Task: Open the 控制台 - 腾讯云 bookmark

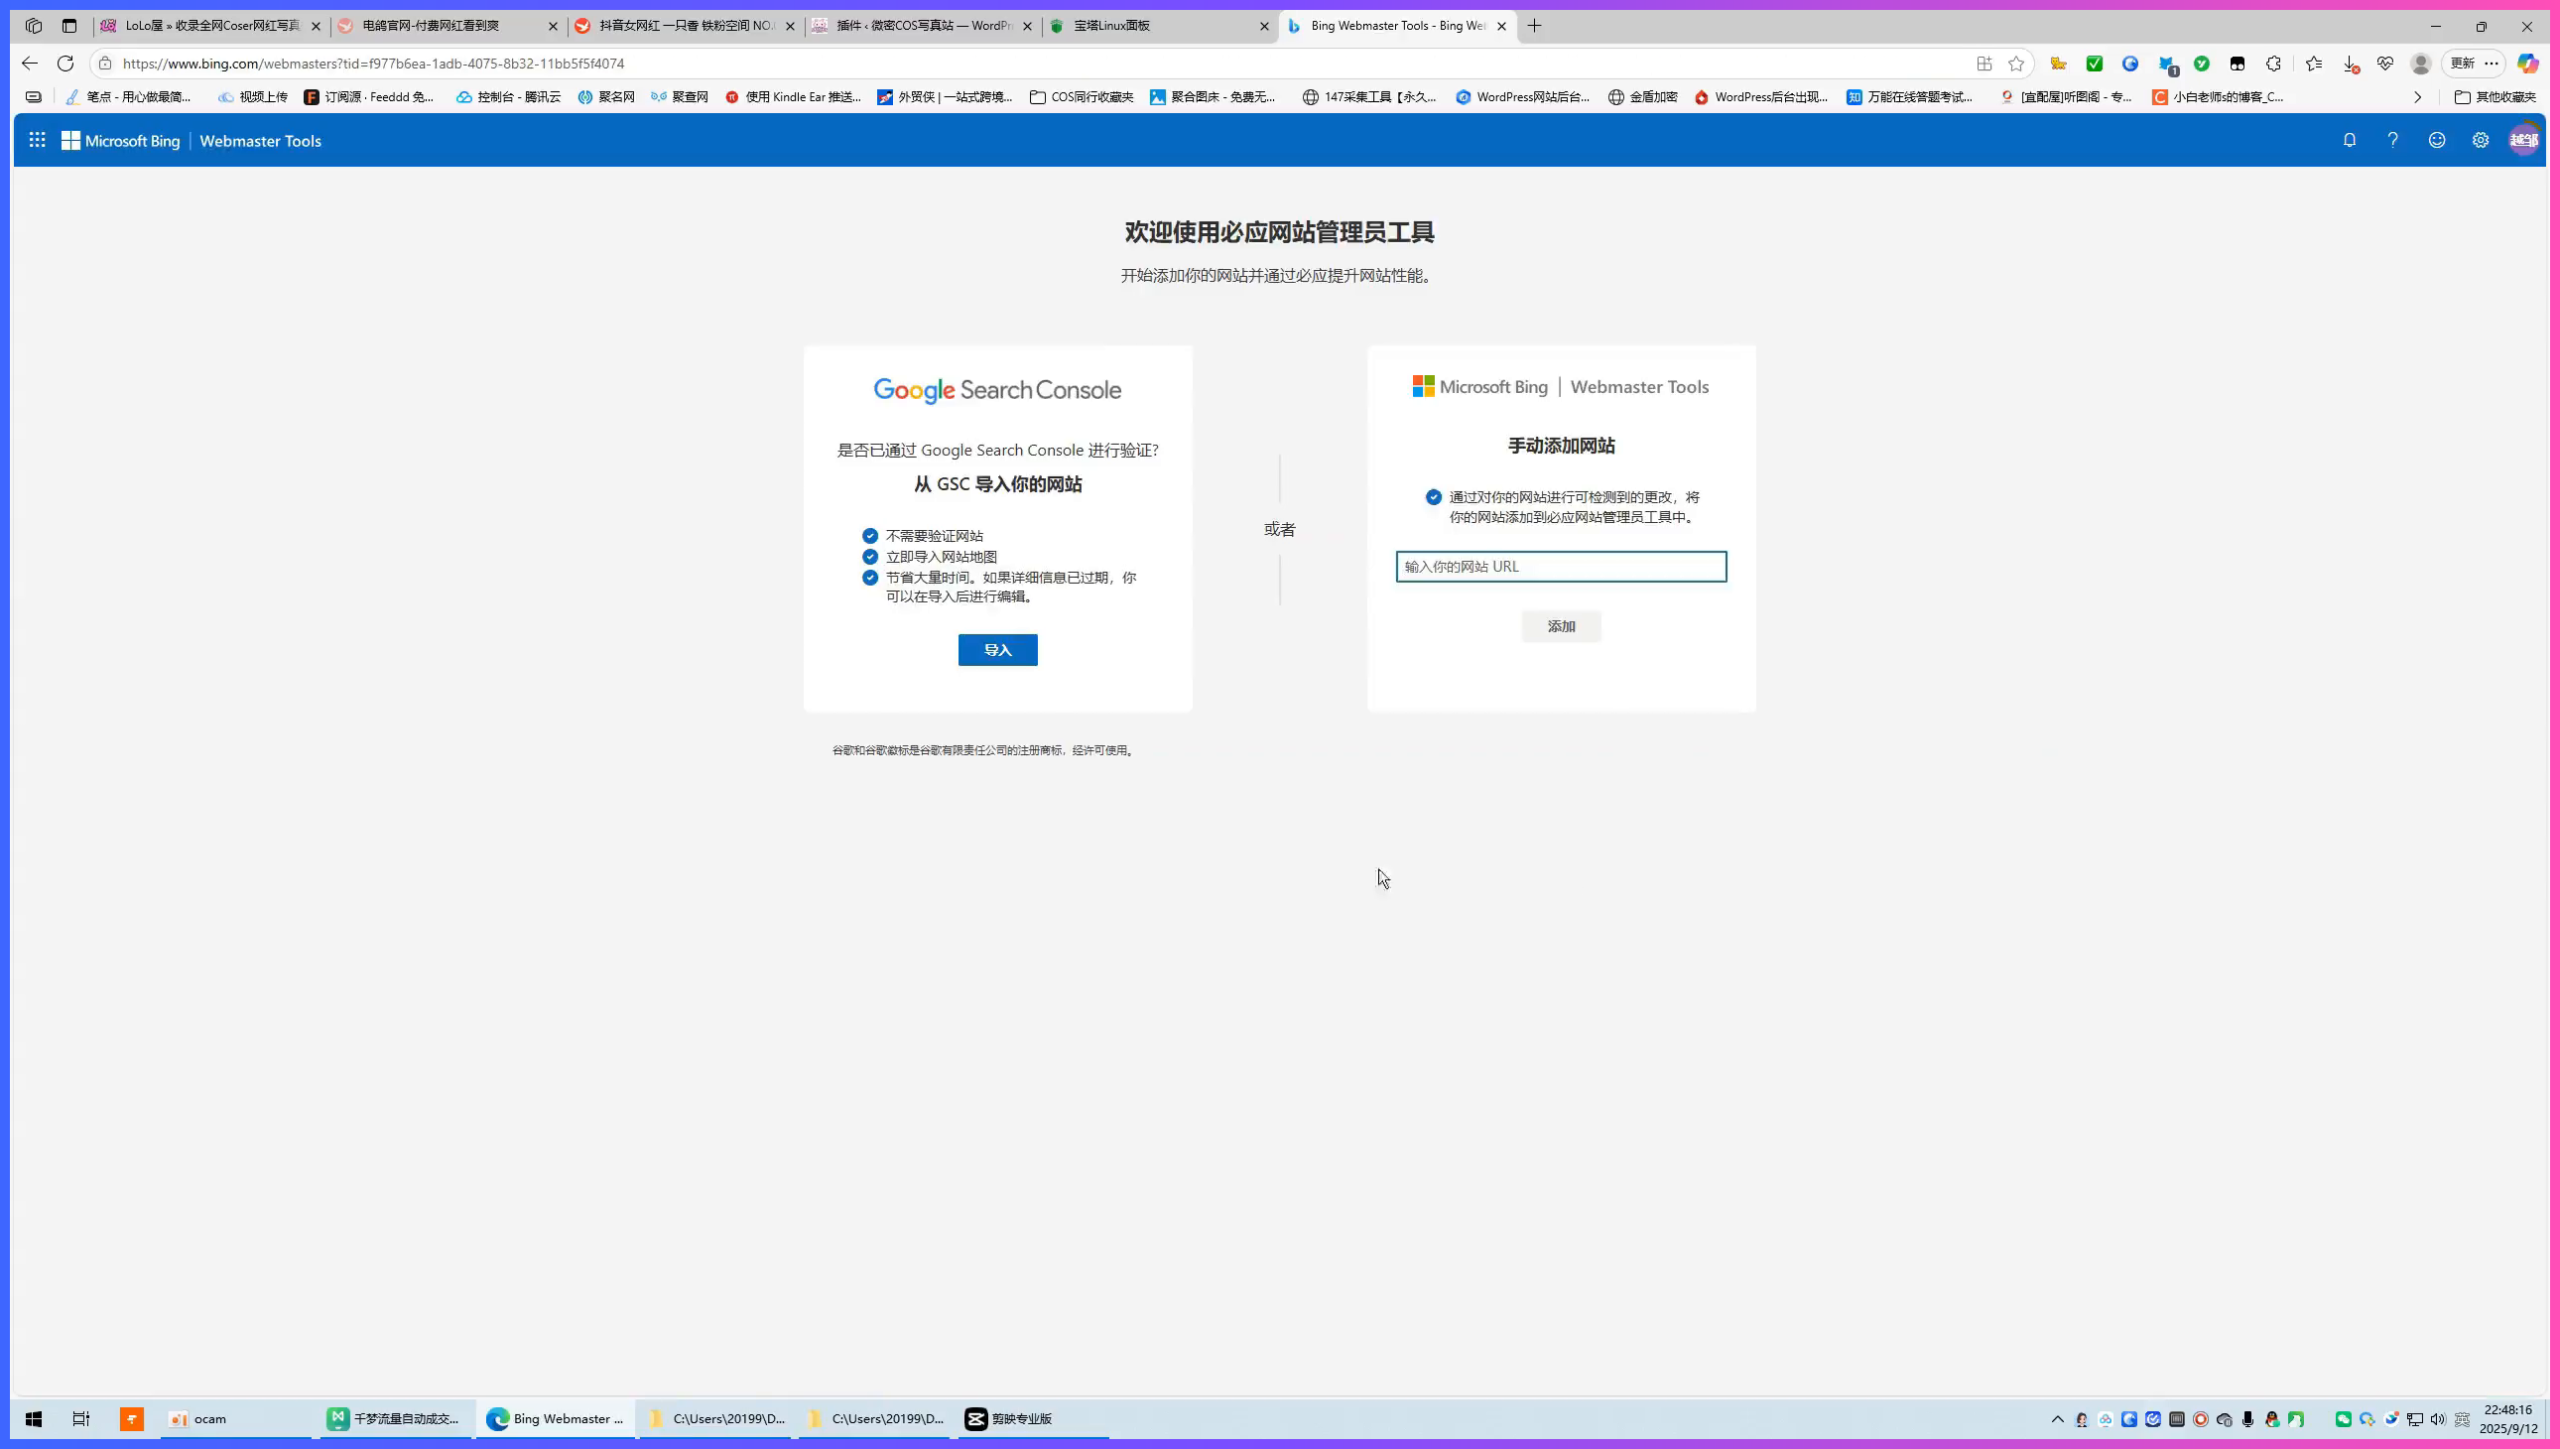Action: (x=508, y=97)
